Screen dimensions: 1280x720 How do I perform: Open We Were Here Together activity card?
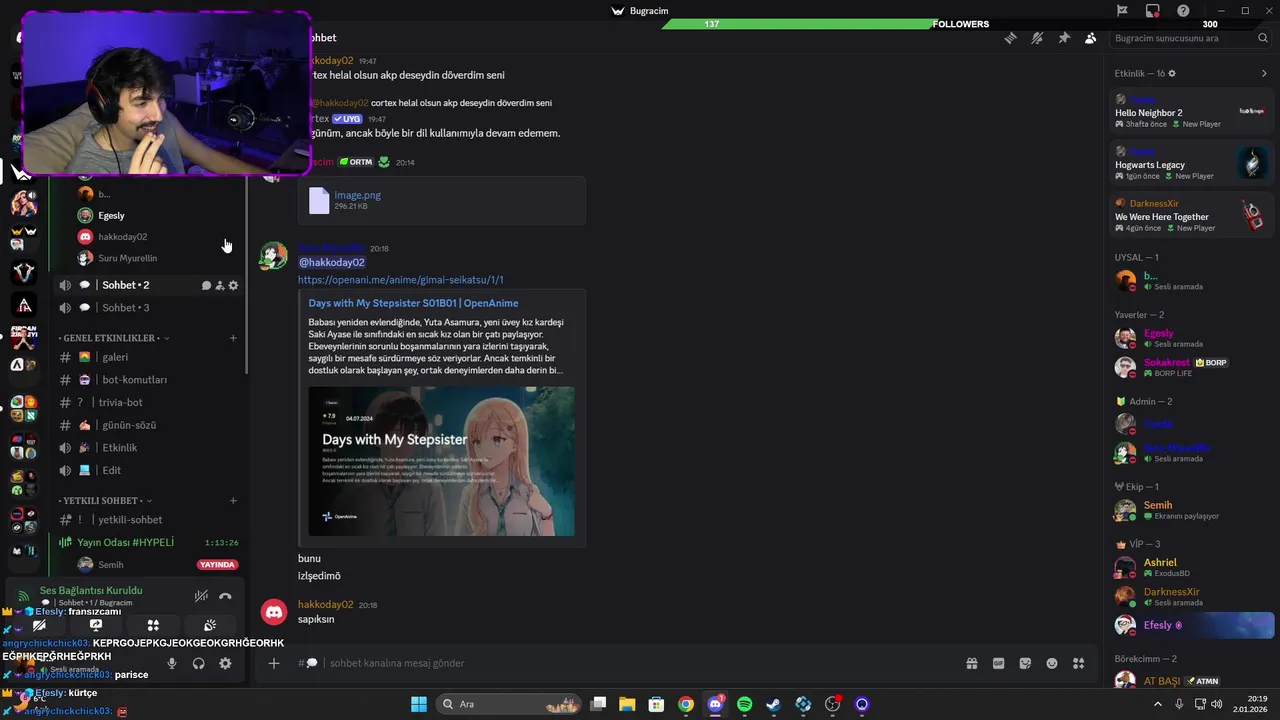1192,215
